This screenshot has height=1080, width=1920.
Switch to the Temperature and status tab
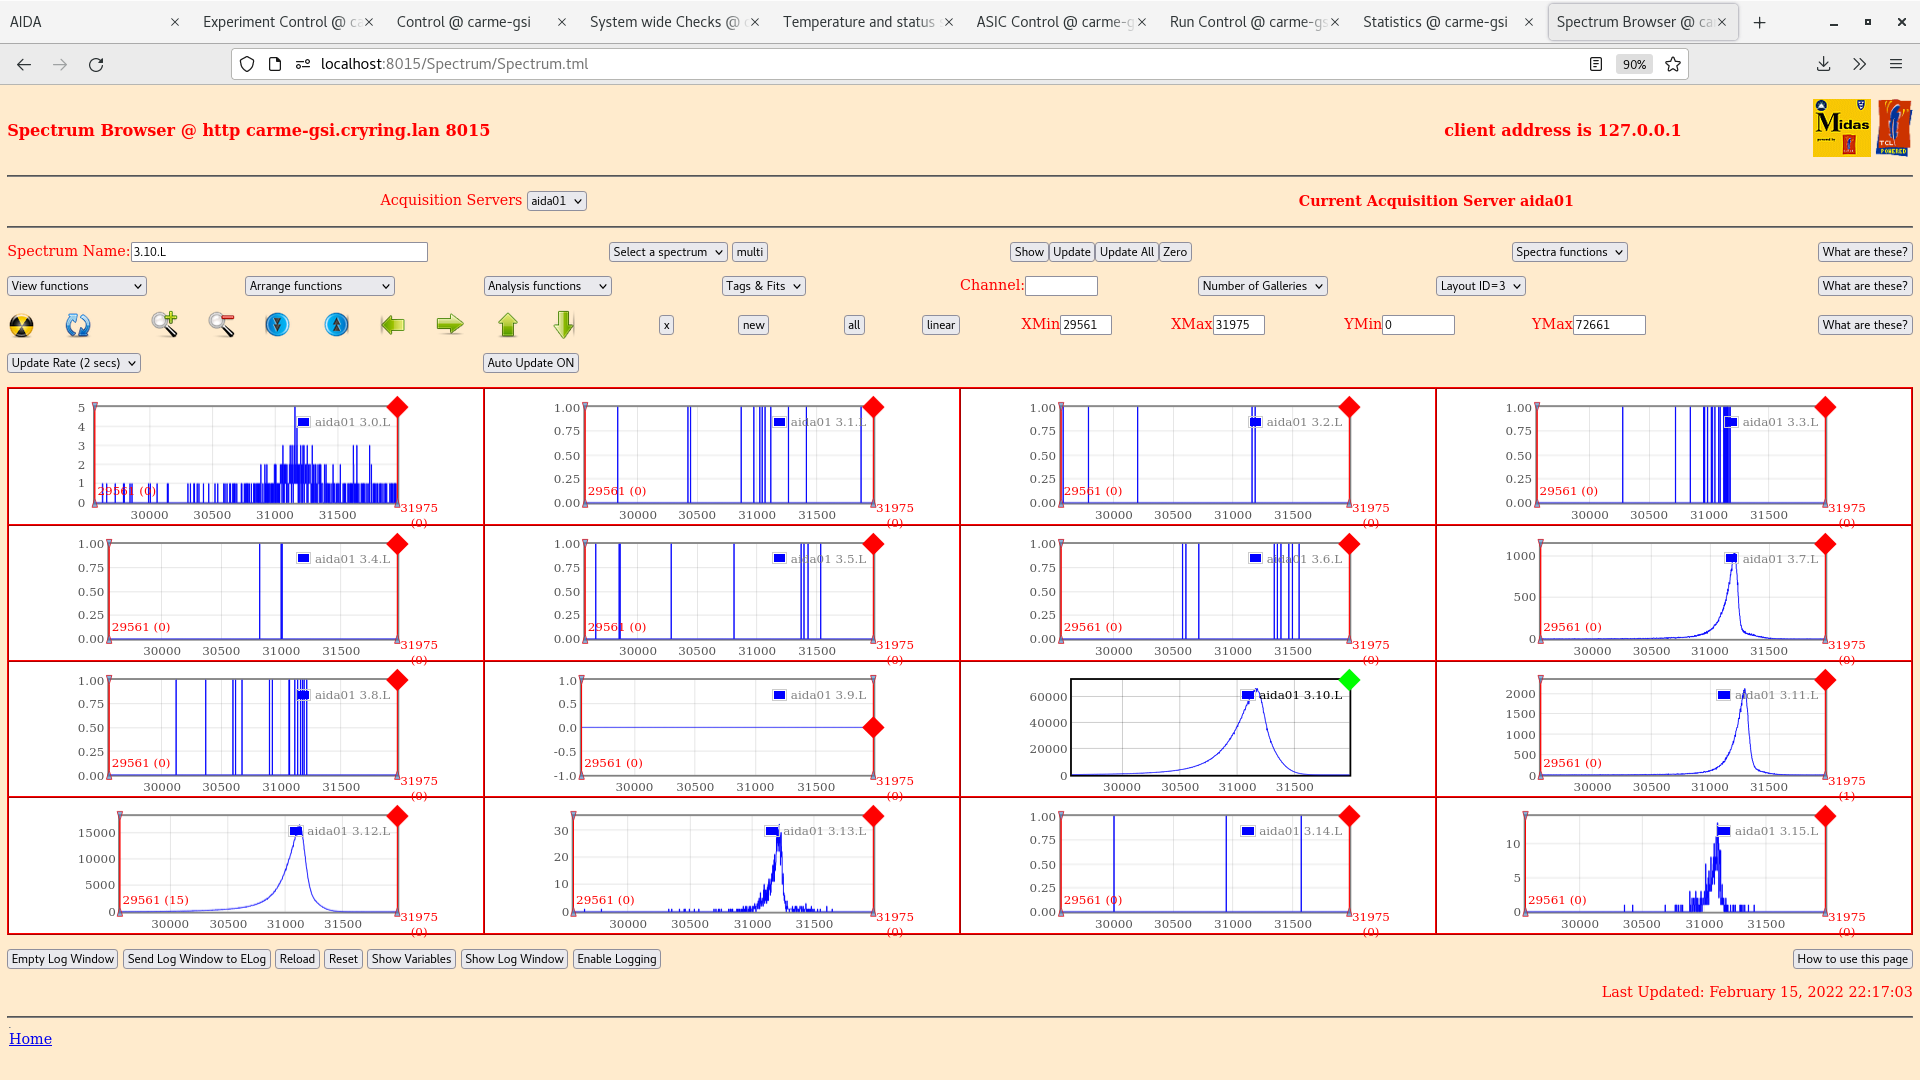coord(860,21)
